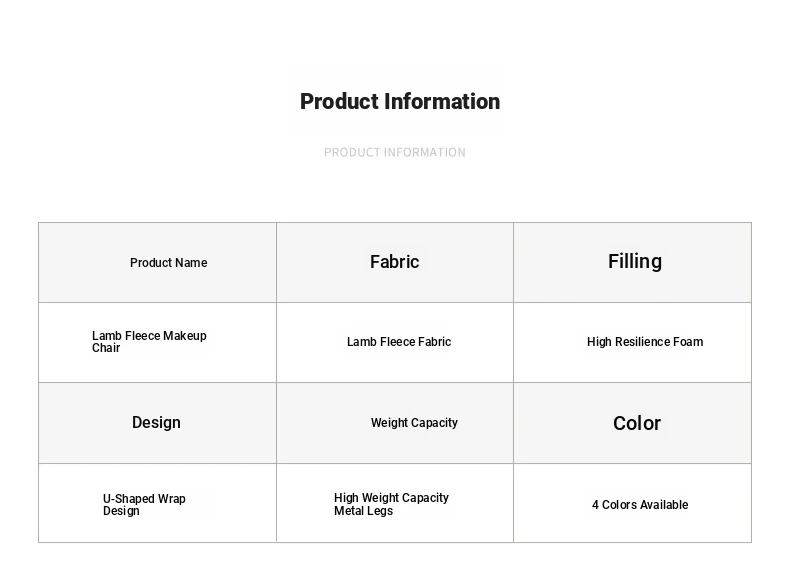Select the 4 Colors Available cell
790x577 pixels.
pos(632,503)
